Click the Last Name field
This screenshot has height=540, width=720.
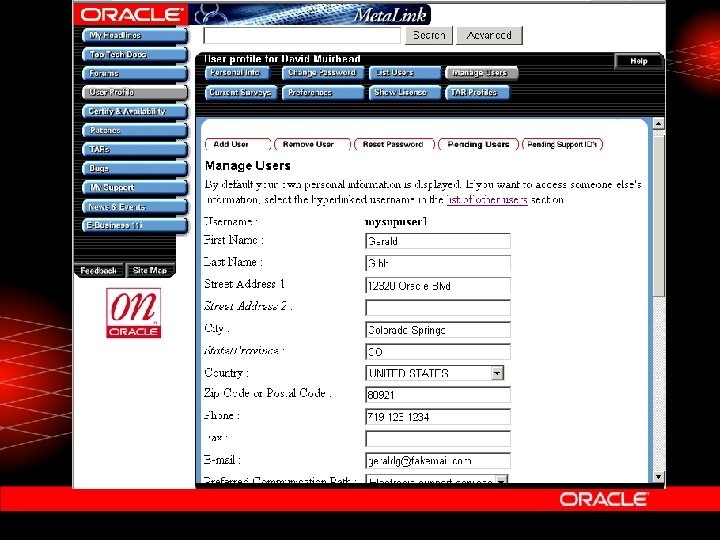coord(438,263)
